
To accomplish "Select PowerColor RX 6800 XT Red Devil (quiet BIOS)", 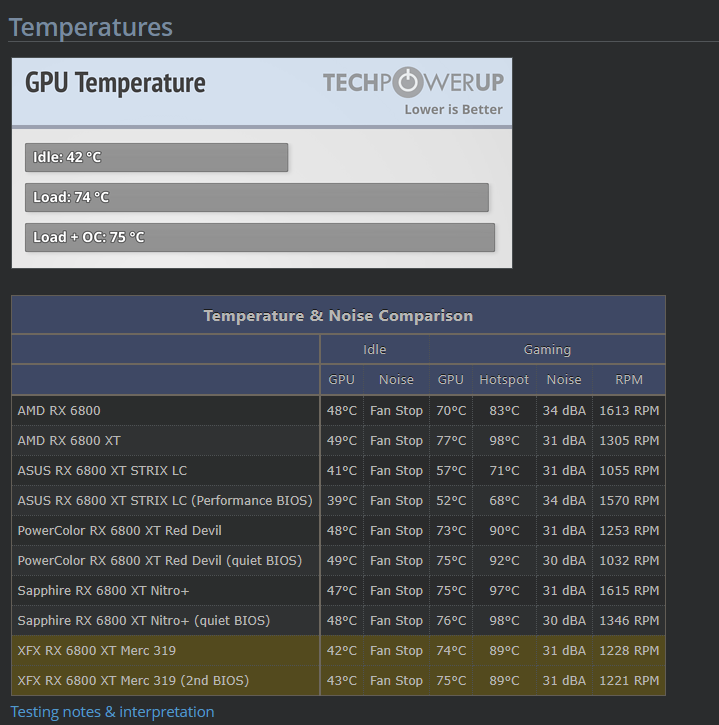I will (x=160, y=561).
